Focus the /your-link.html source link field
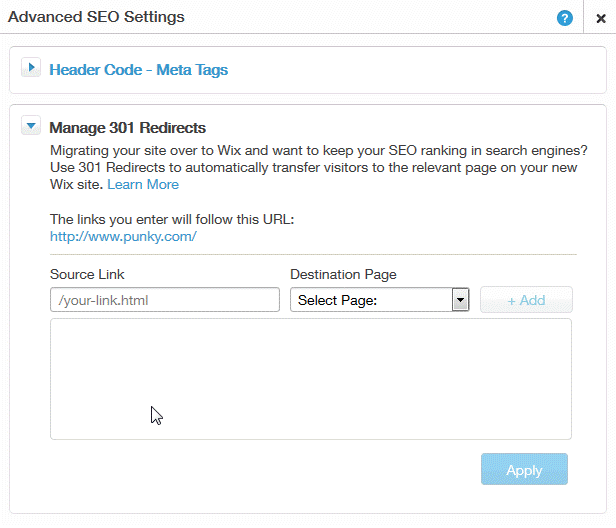Viewport: 616px width, 528px height. 164,300
